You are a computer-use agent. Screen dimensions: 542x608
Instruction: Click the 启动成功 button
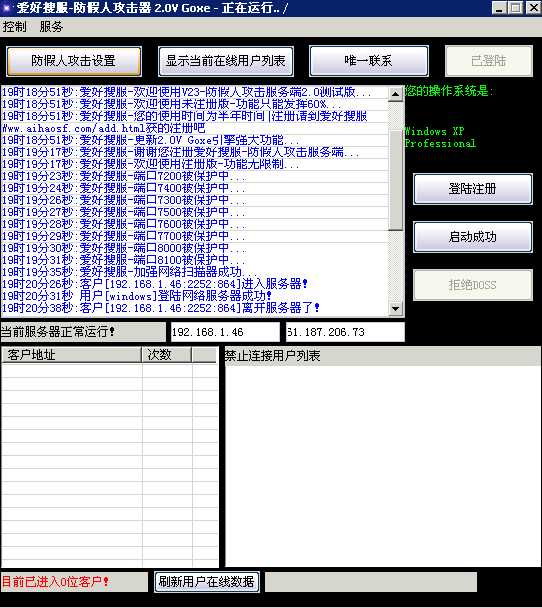point(473,237)
